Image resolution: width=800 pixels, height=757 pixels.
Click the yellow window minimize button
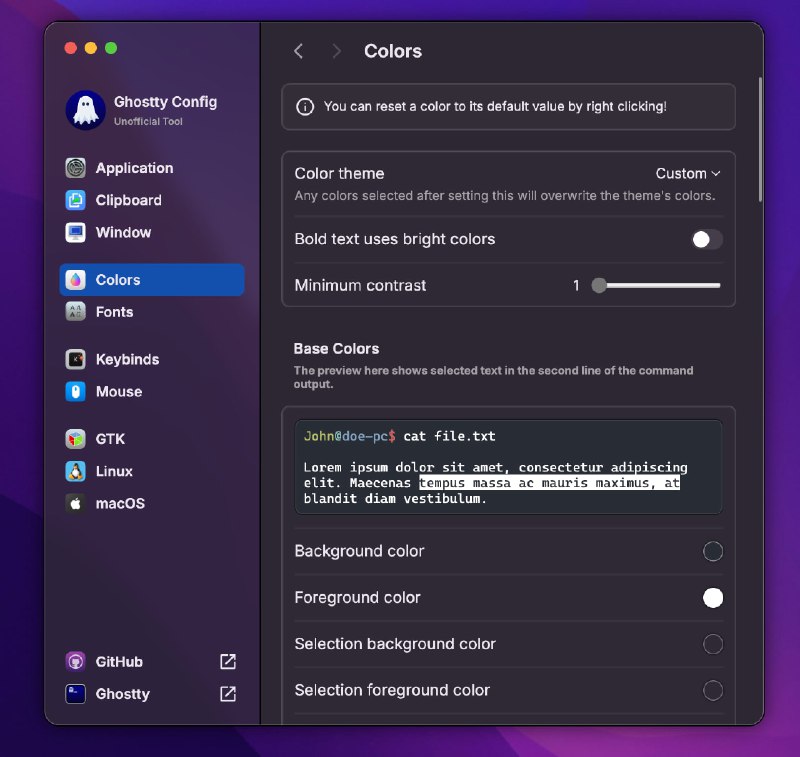coord(91,48)
